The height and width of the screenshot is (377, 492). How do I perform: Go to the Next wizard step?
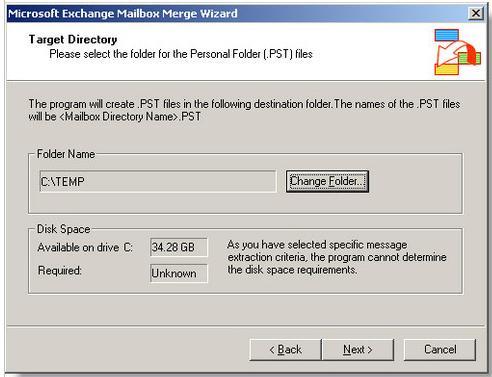coord(358,350)
